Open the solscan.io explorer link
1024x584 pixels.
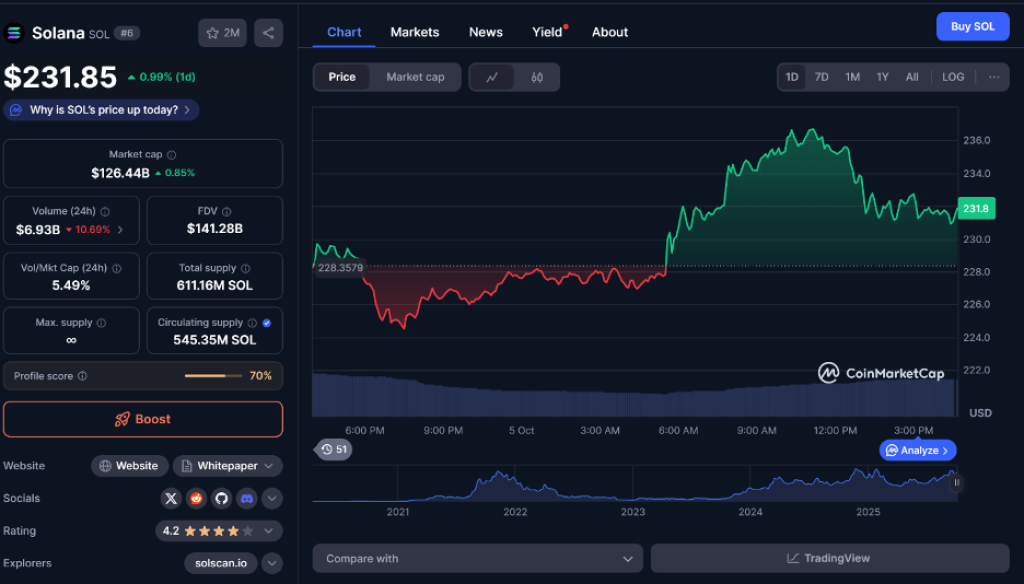(x=221, y=563)
